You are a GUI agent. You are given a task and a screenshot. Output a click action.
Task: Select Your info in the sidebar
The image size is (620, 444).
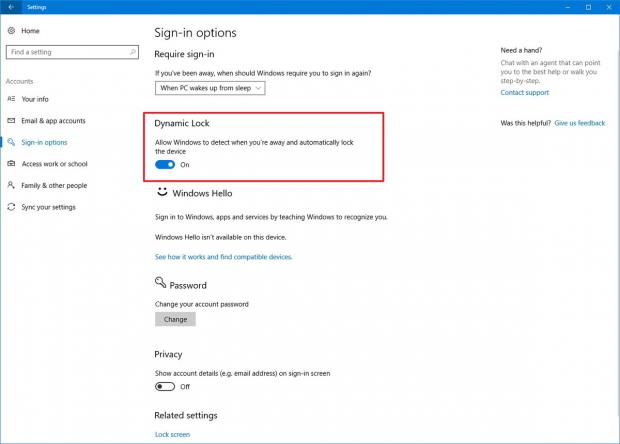[x=35, y=99]
